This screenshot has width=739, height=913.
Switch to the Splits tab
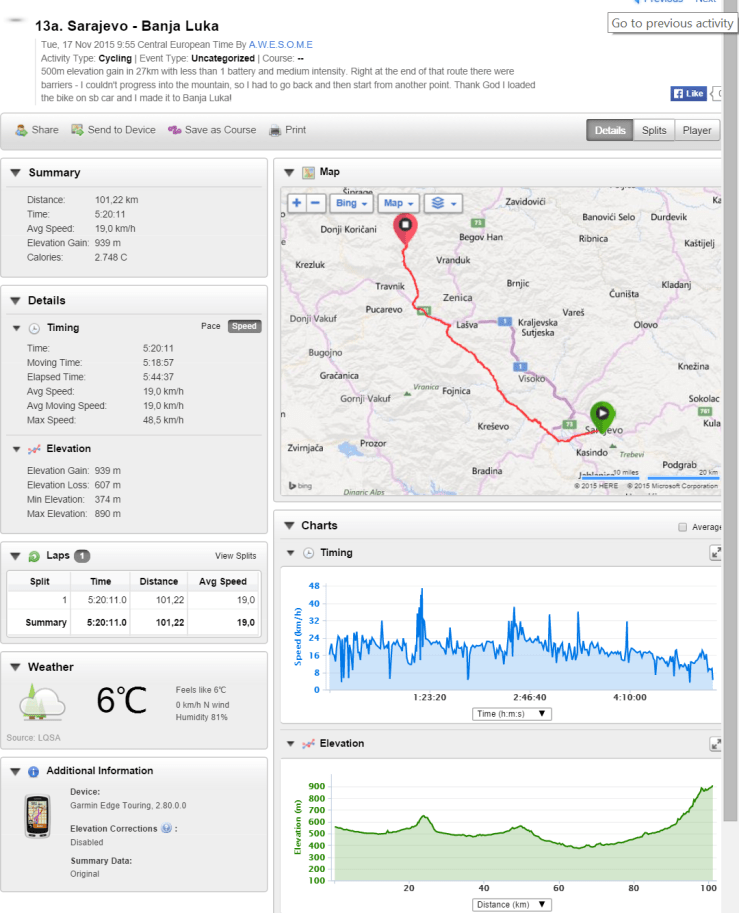click(x=654, y=130)
